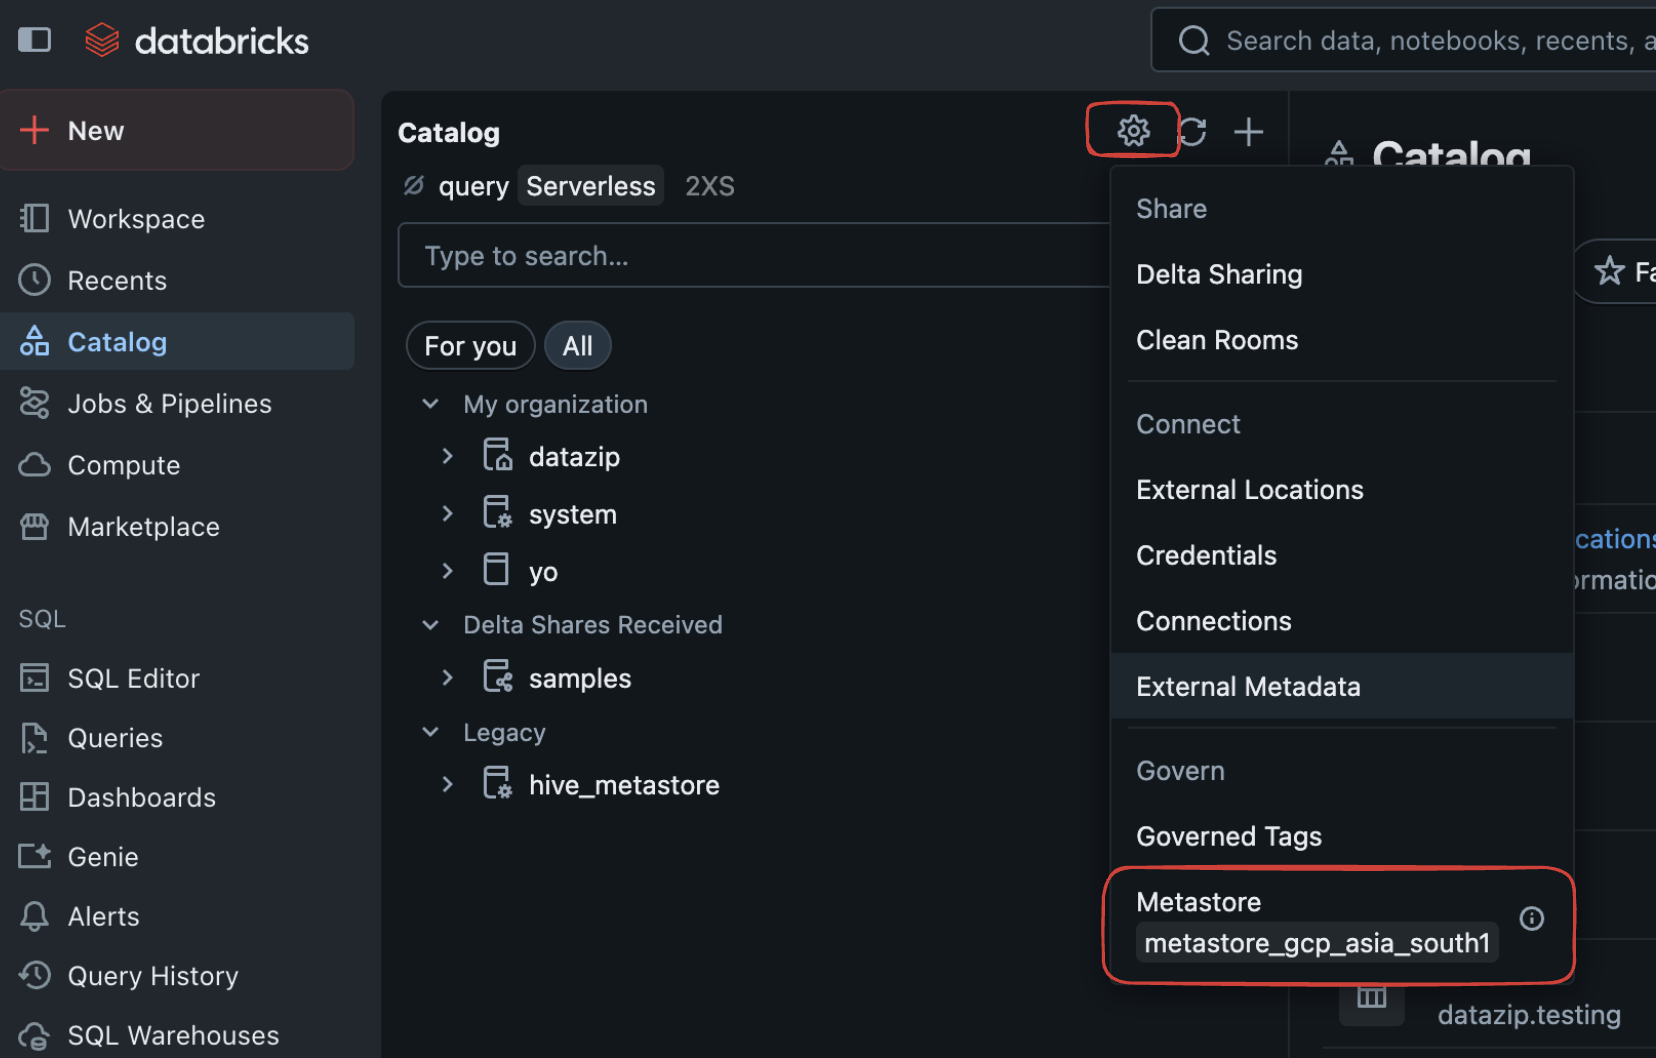Collapse the Delta Shares Received section

(430, 624)
